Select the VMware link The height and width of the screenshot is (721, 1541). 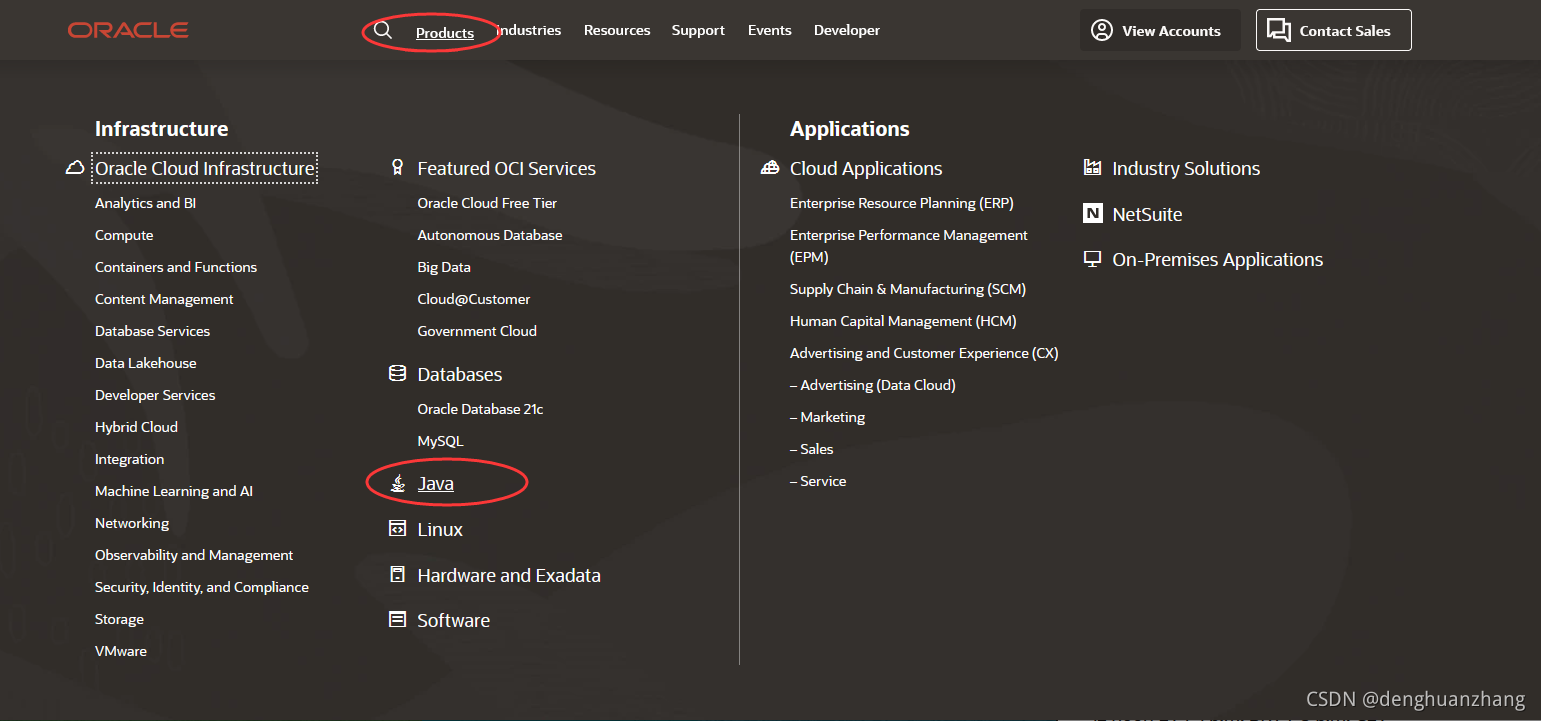[x=121, y=651]
